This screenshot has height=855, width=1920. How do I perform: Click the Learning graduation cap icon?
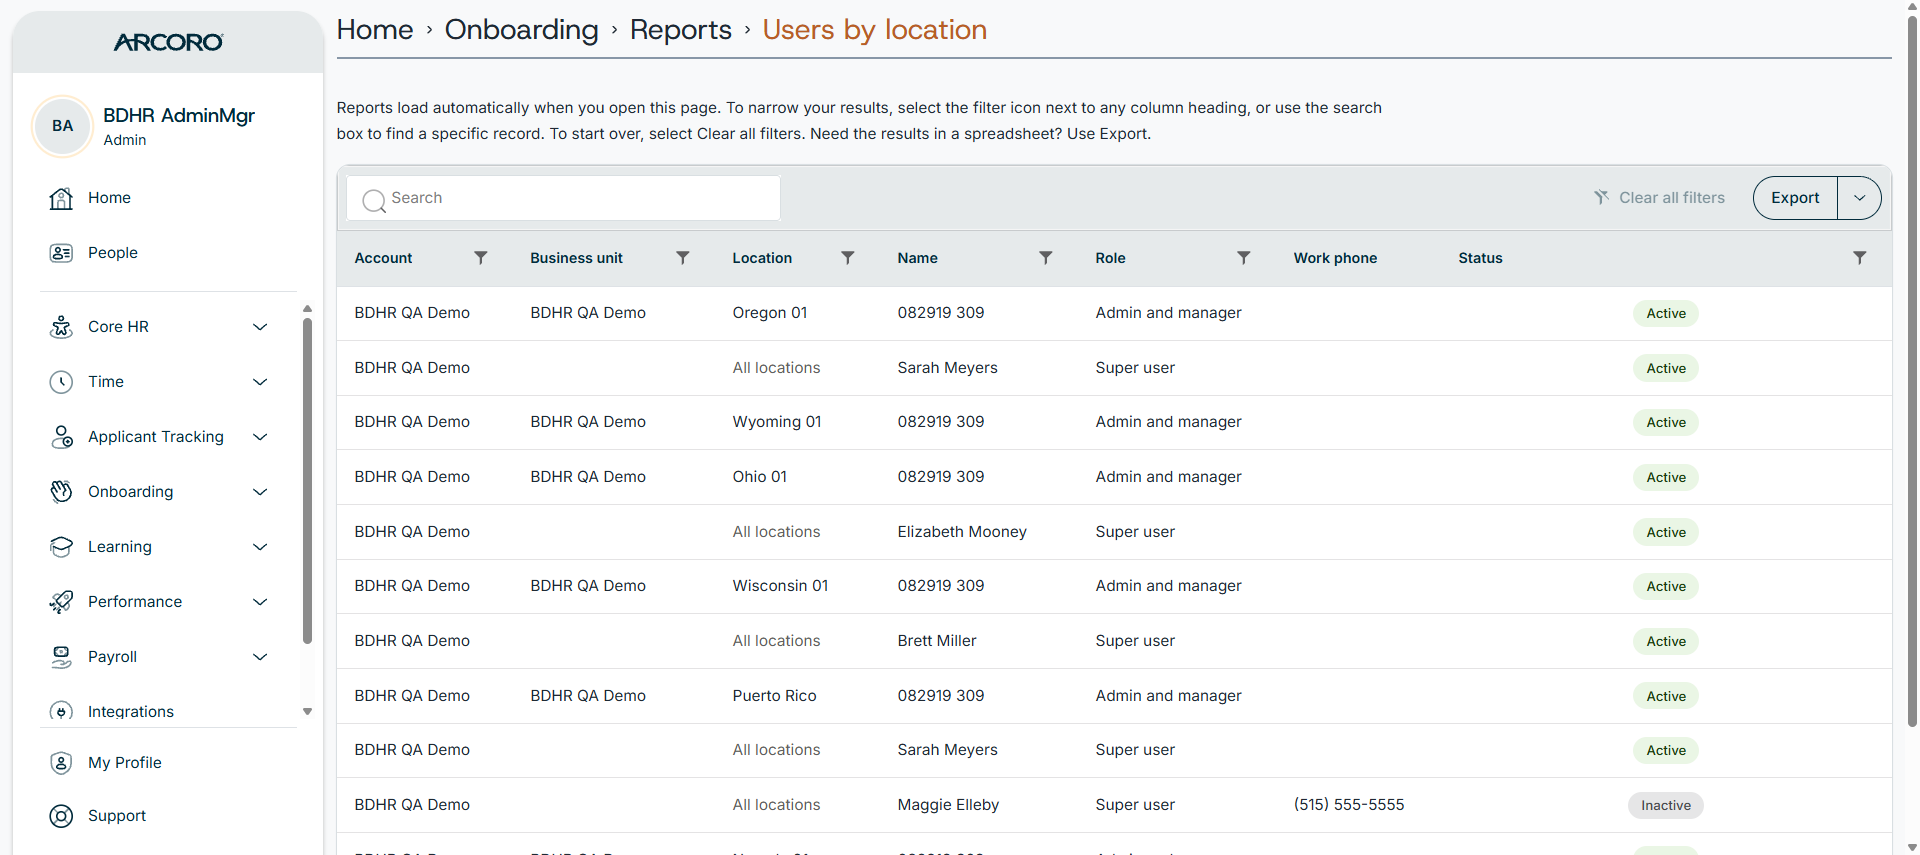coord(61,547)
